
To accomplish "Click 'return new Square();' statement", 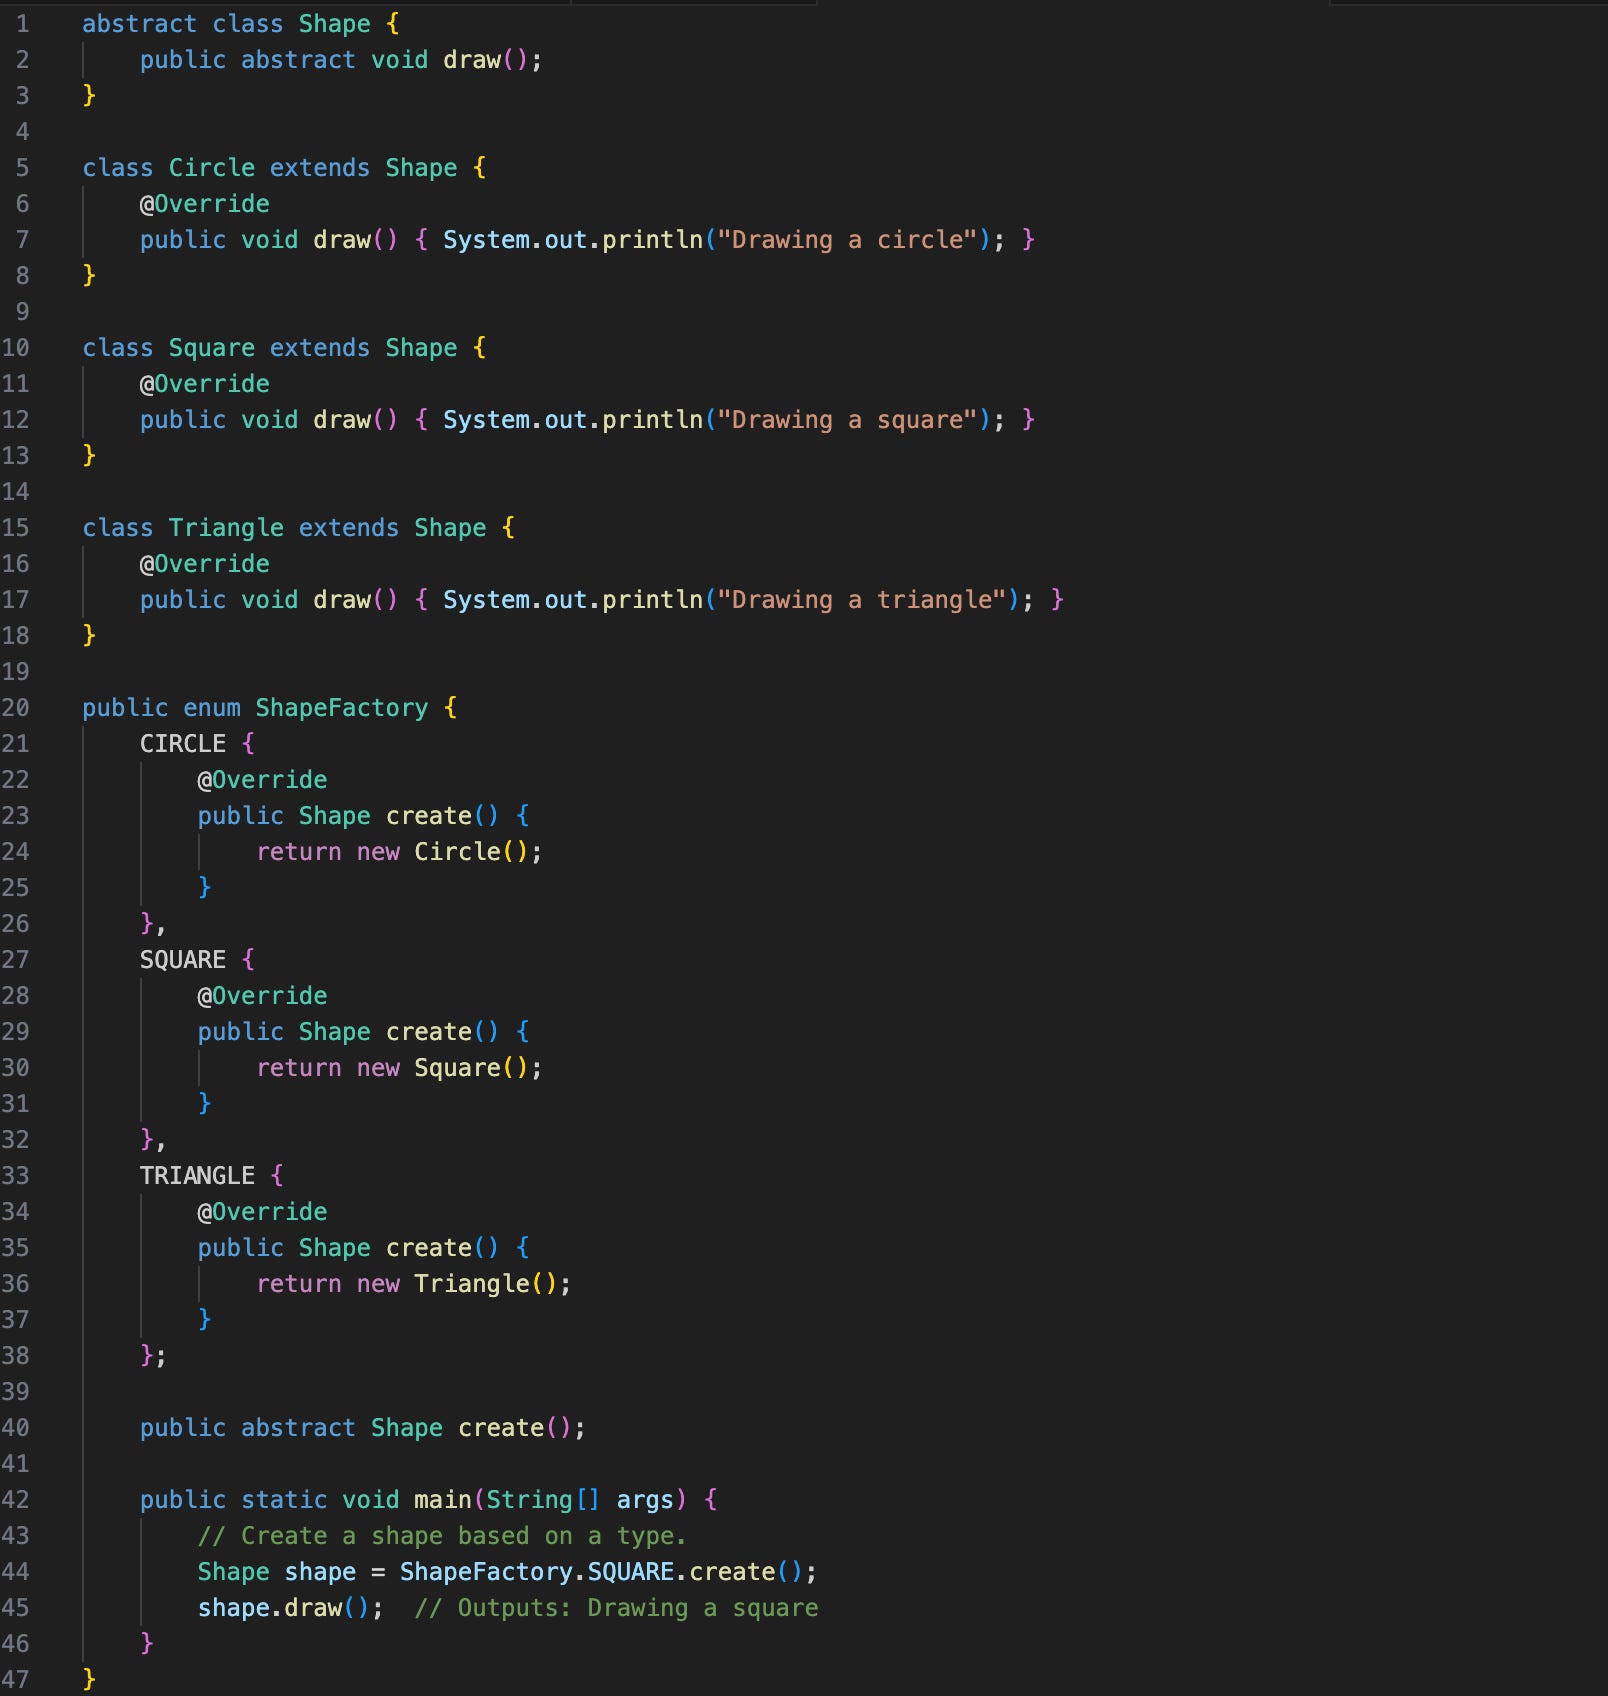I will point(400,1068).
